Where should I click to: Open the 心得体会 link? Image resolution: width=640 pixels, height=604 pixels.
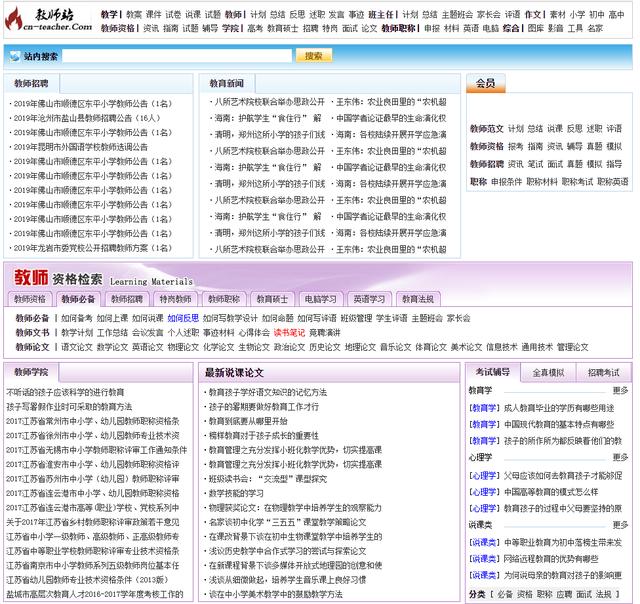pos(254,333)
